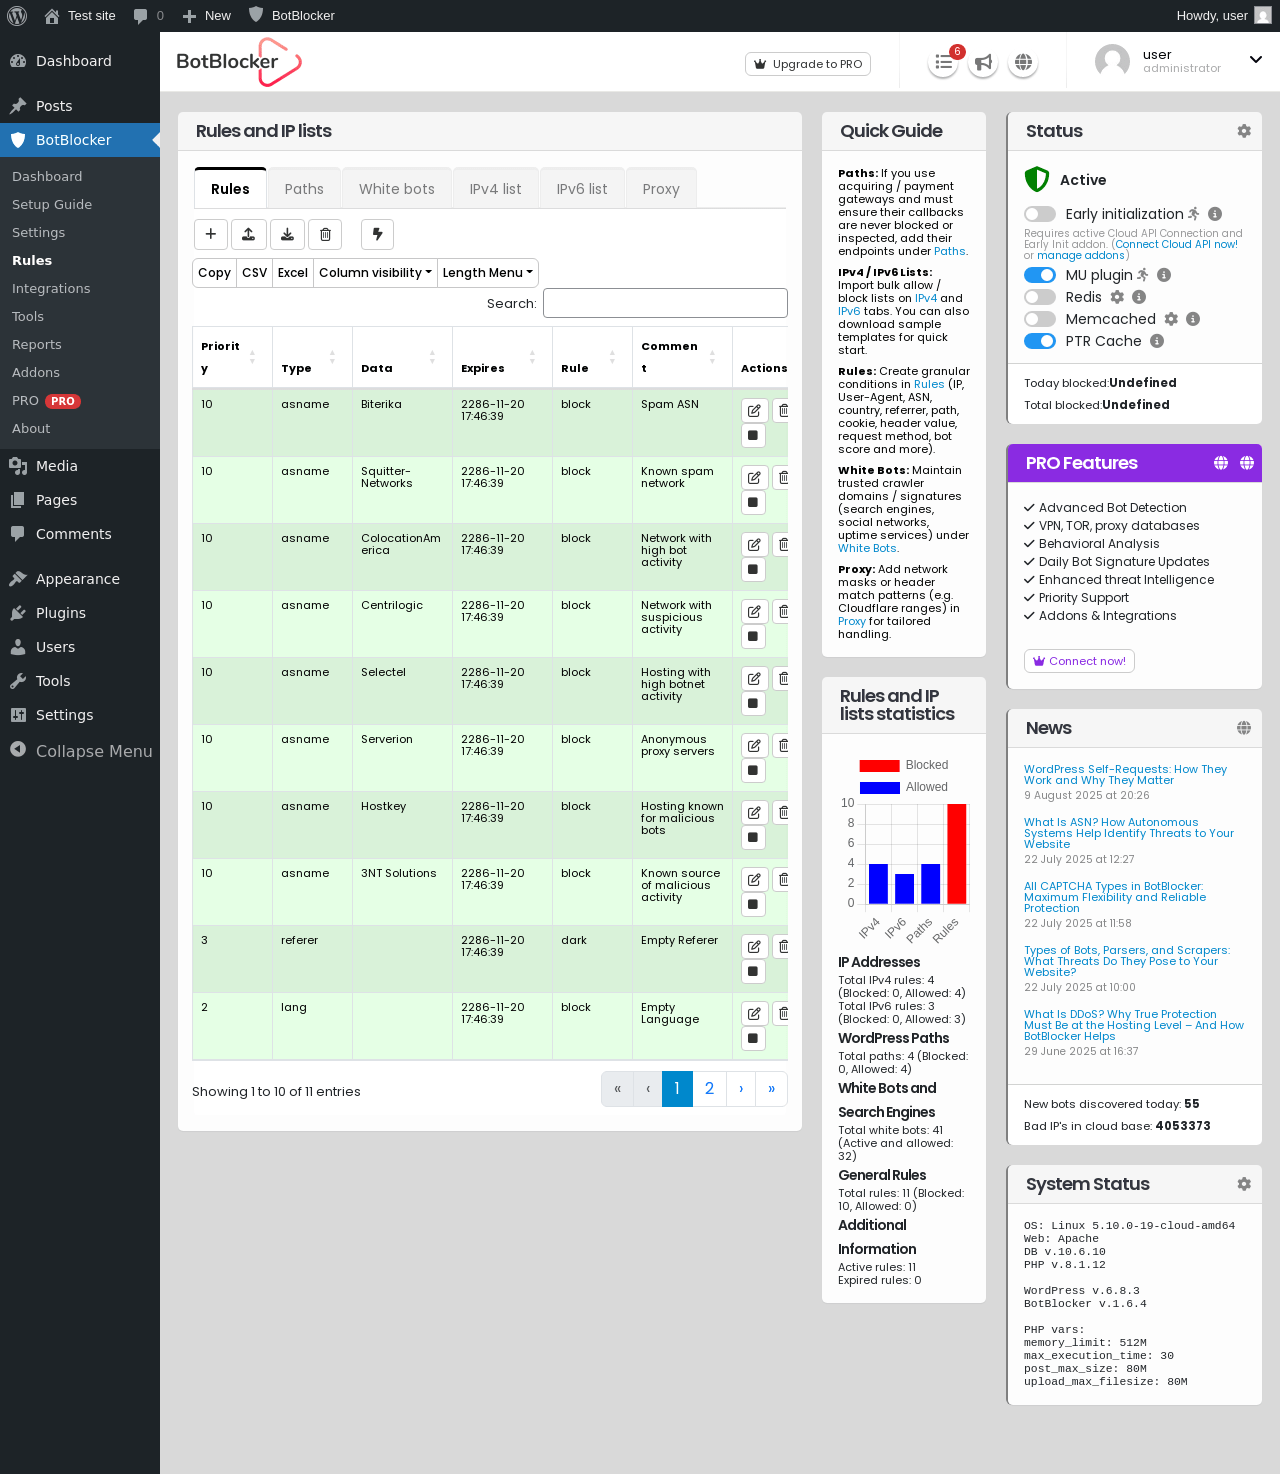Click the globe icon in BotBlocker header

click(1023, 63)
